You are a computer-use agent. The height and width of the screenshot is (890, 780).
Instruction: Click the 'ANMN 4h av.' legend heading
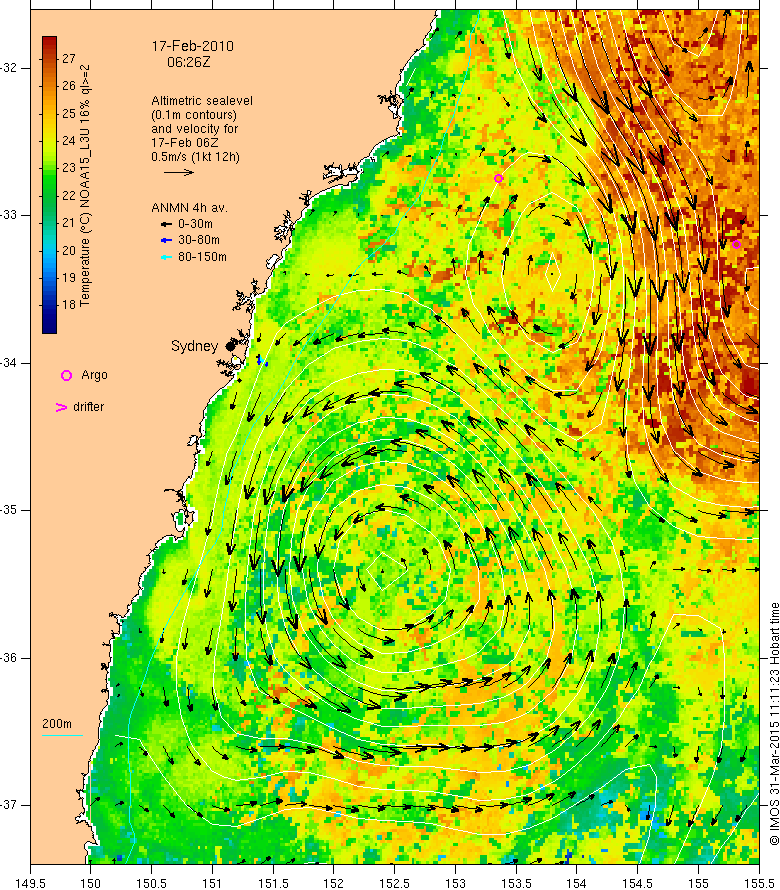coord(189,208)
